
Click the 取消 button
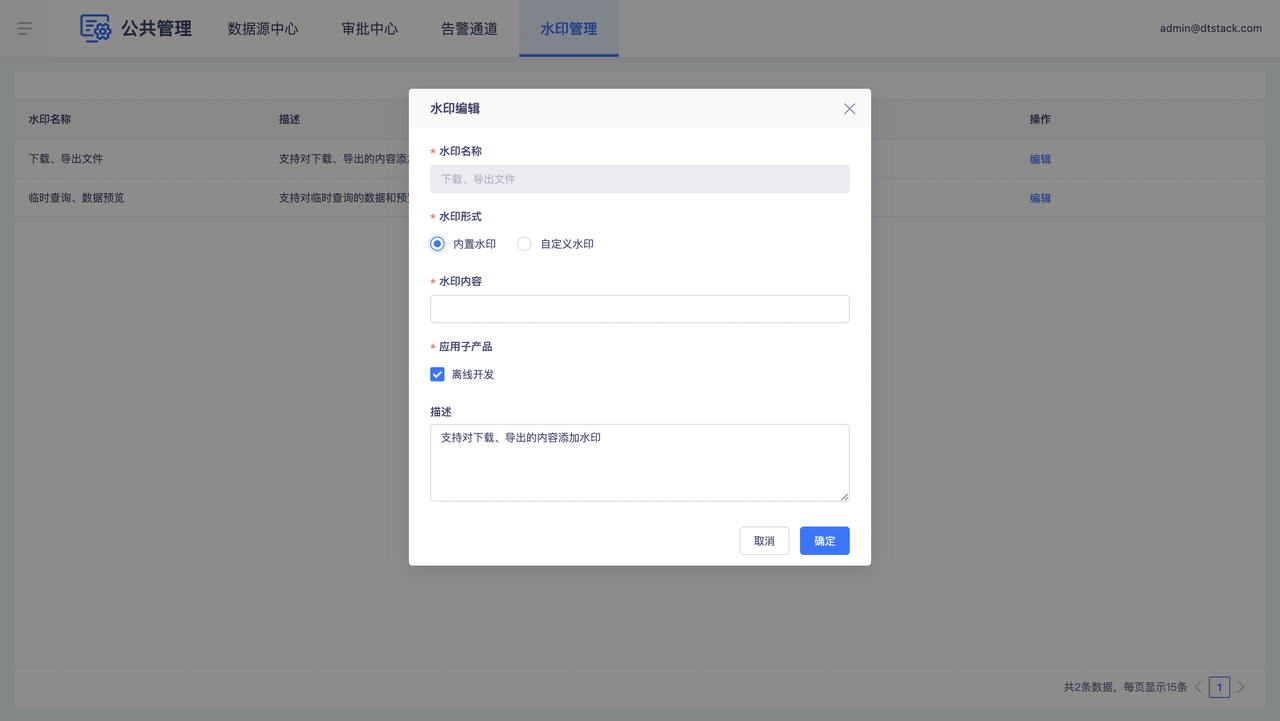pos(764,541)
